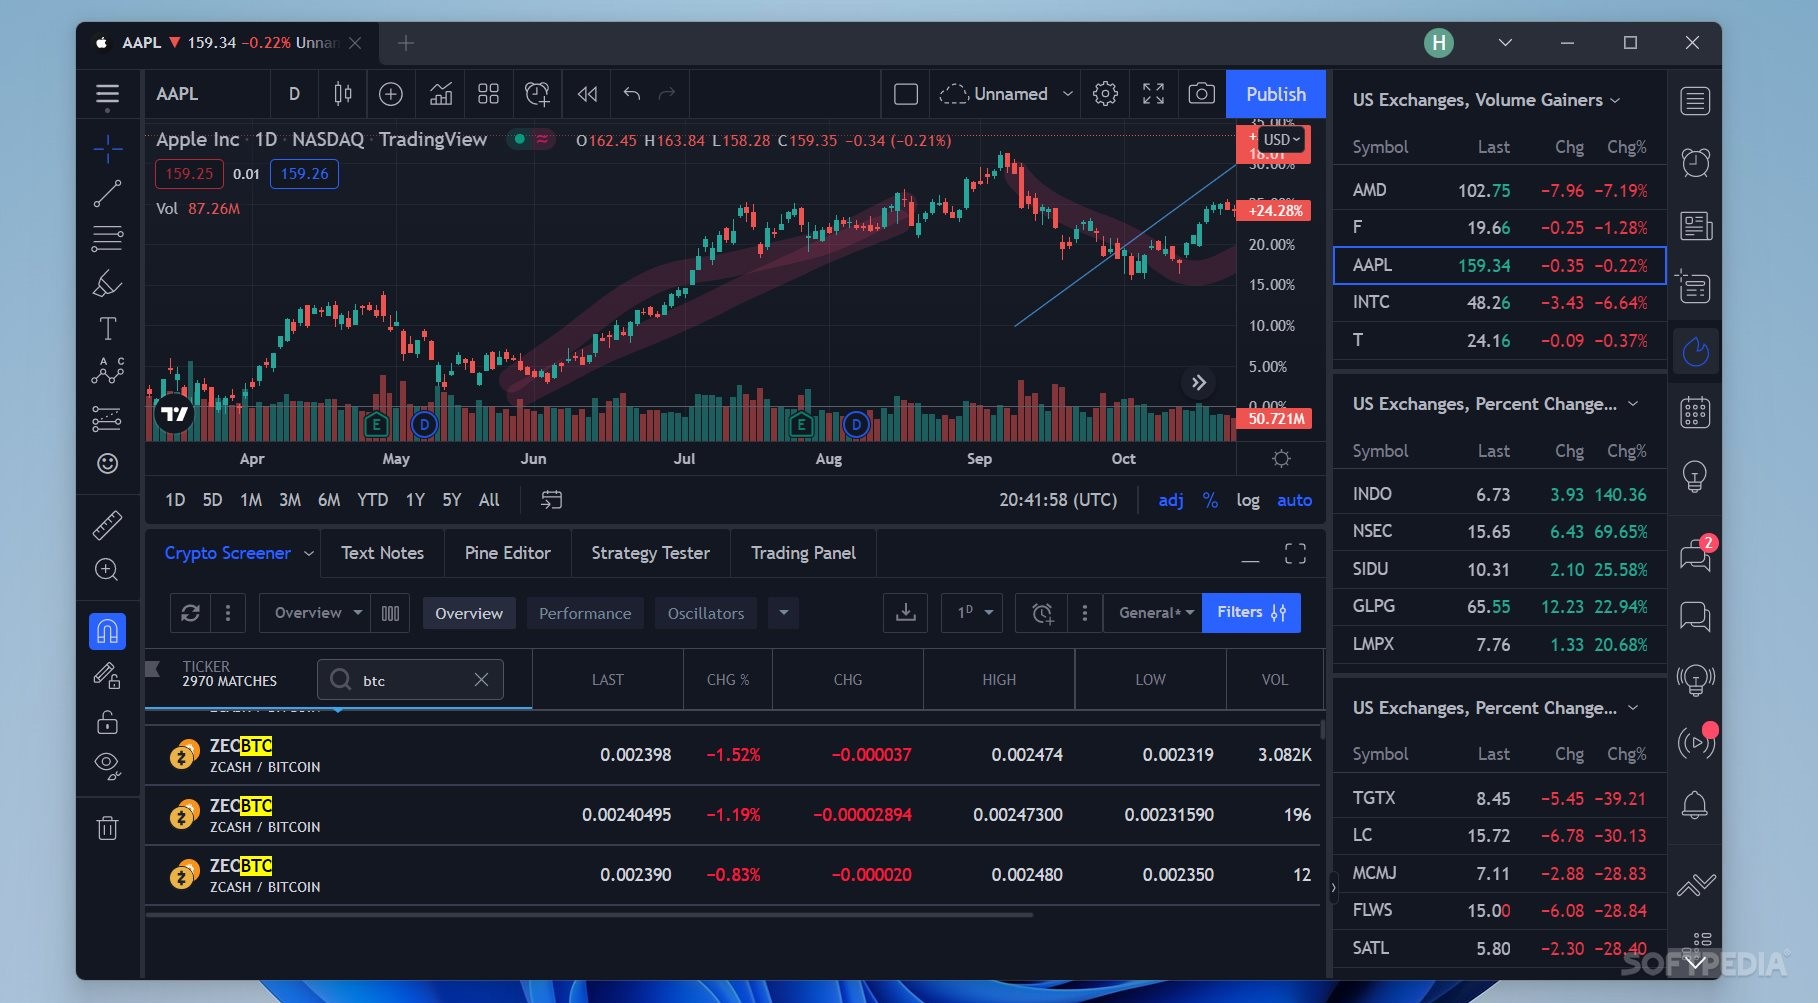Select the brush drawing tool
1818x1003 pixels.
[107, 284]
